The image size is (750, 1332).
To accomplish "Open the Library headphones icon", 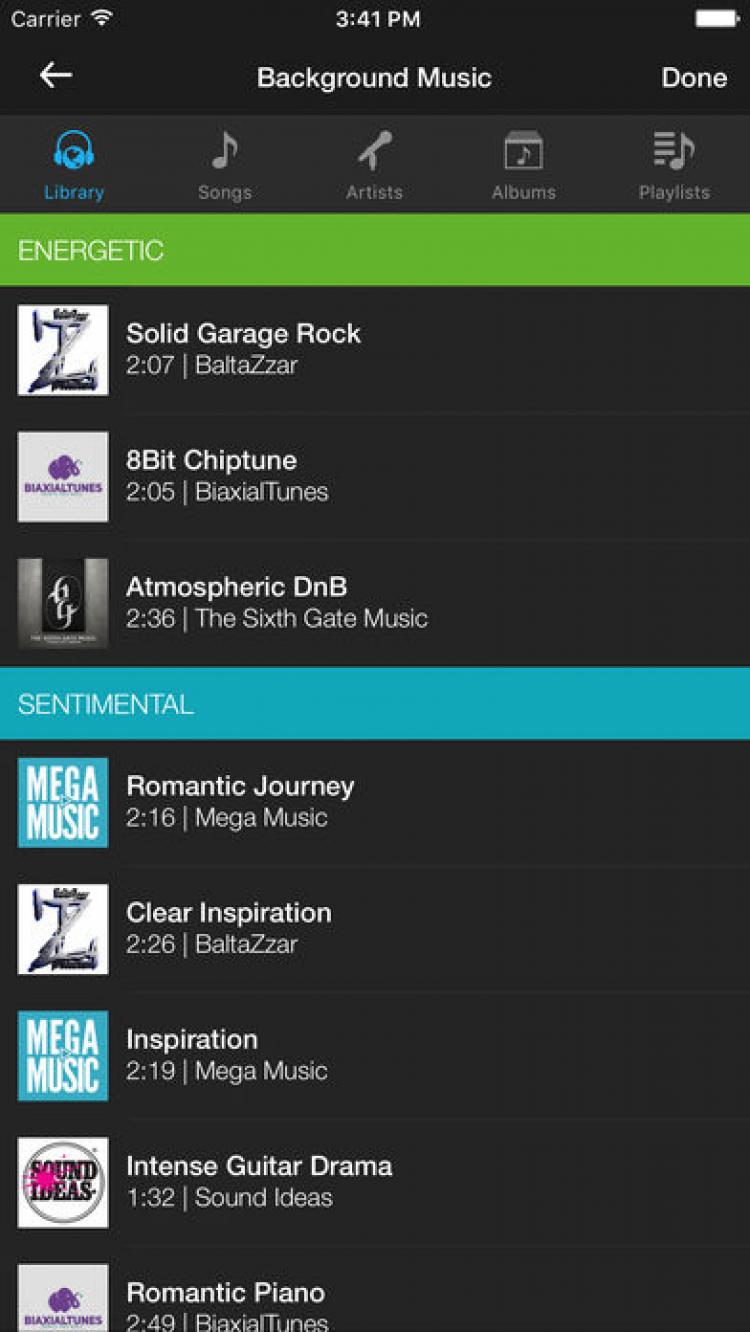I will click(73, 152).
